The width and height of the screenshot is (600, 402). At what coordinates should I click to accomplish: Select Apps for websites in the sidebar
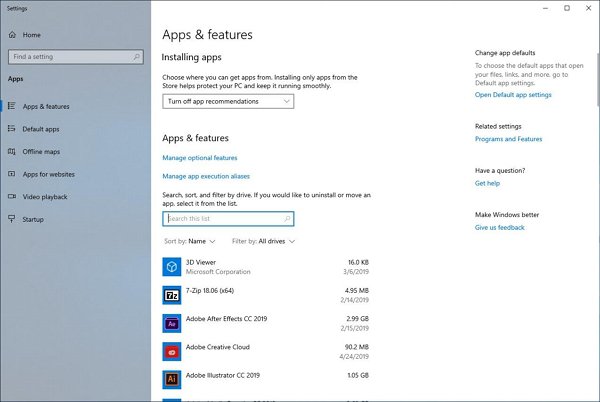49,174
